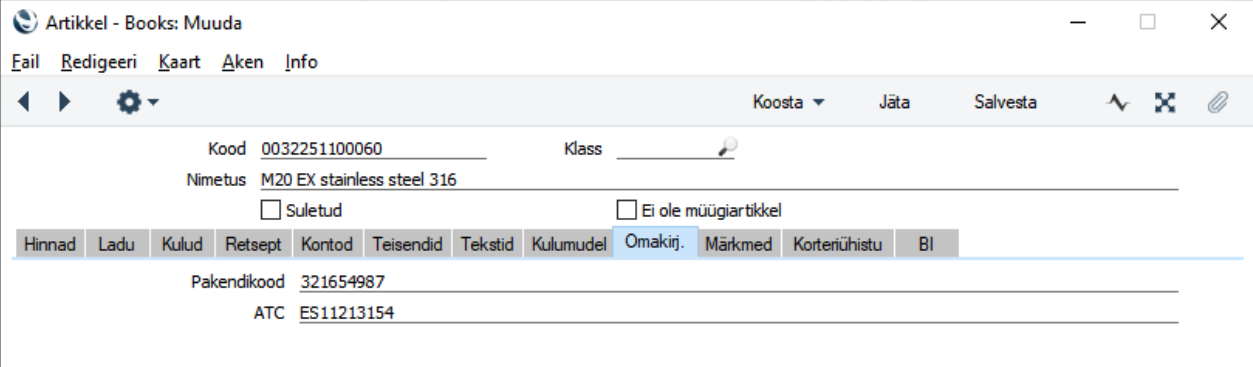Click the Salvesta button

(1005, 102)
